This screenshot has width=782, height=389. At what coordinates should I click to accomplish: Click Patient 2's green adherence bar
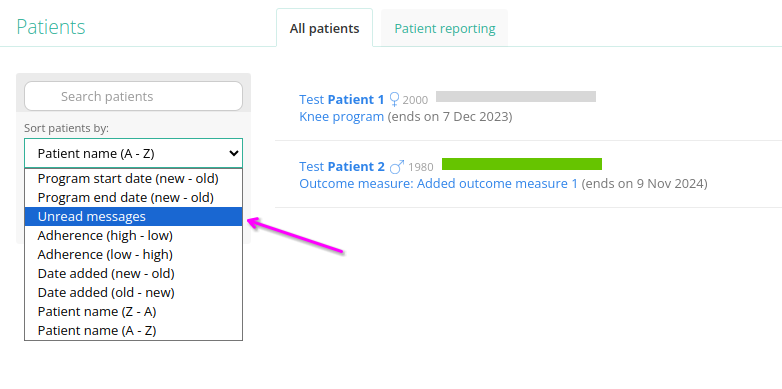tap(522, 164)
